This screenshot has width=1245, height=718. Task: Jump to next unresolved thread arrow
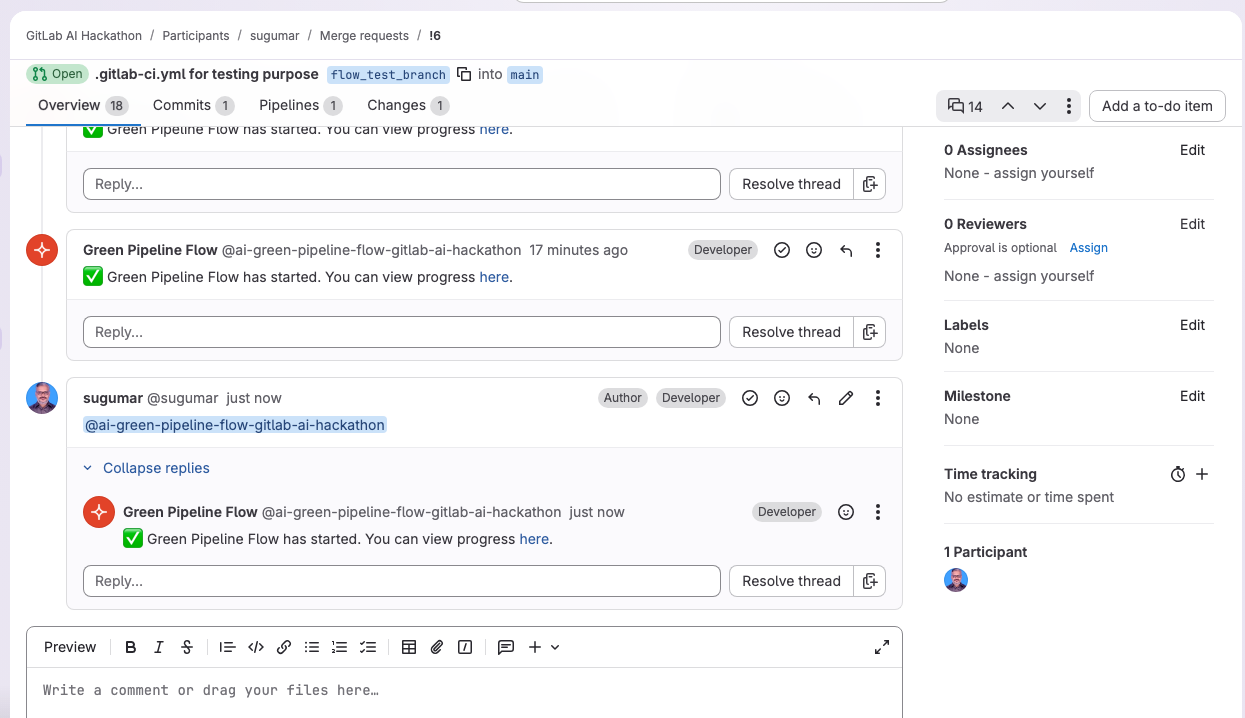1040,106
